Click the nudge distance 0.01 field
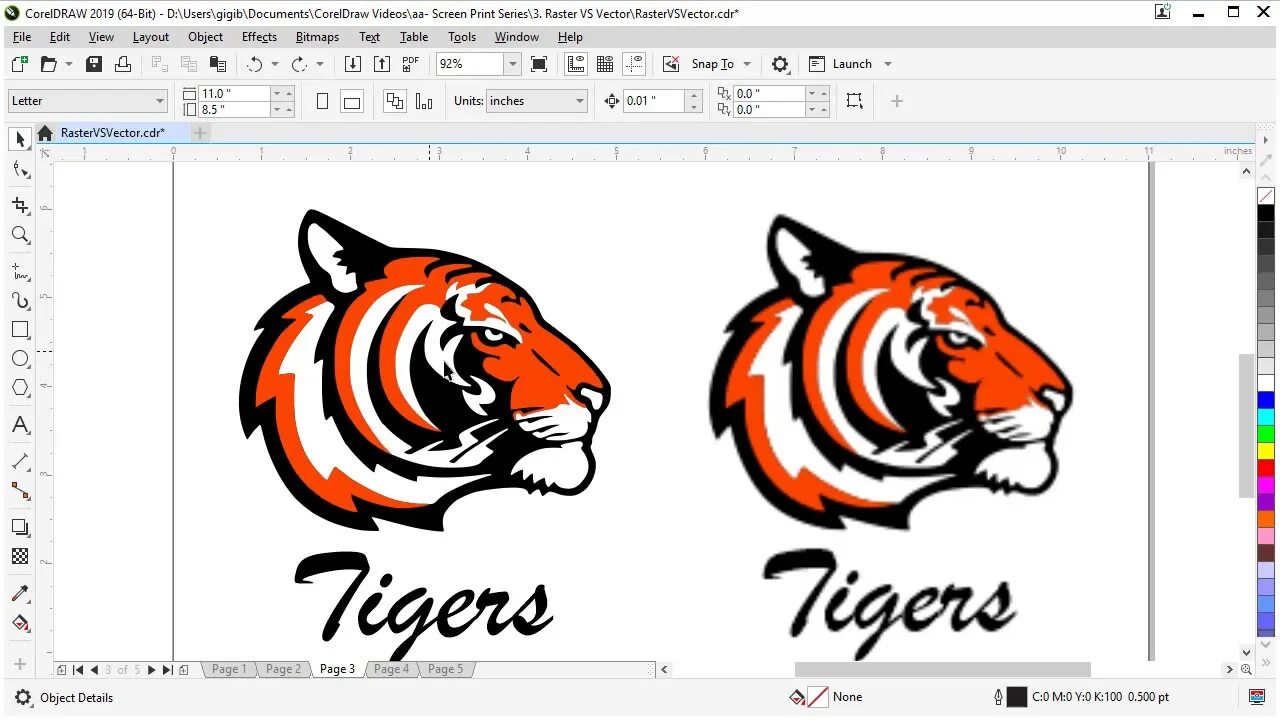The height and width of the screenshot is (720, 1280). point(654,101)
